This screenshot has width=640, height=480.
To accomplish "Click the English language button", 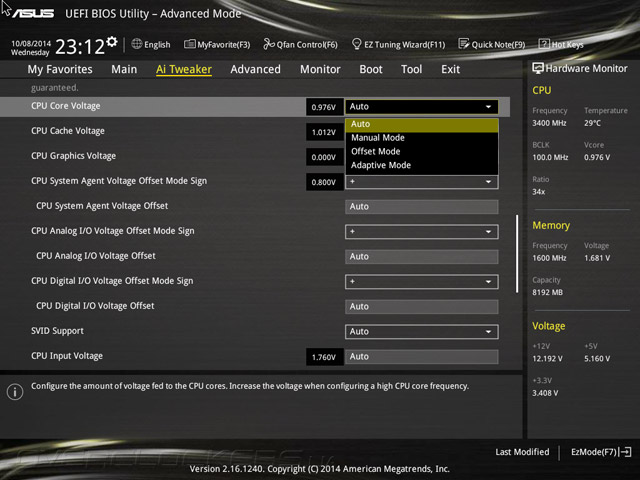I will (x=151, y=44).
